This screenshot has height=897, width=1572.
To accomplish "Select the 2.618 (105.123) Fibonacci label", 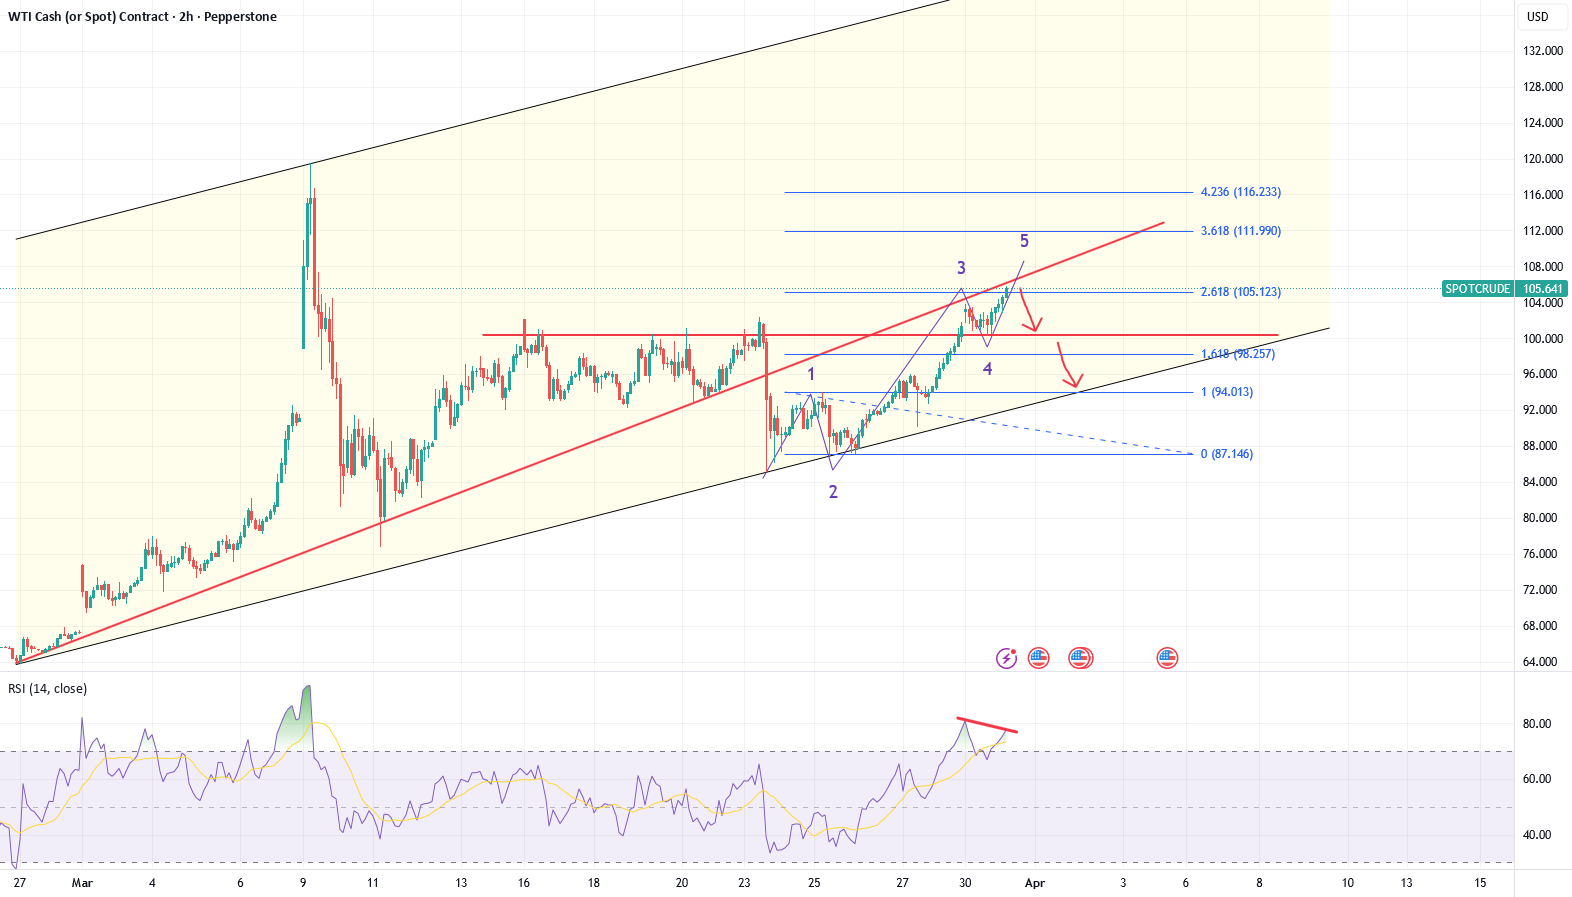I will pos(1240,292).
